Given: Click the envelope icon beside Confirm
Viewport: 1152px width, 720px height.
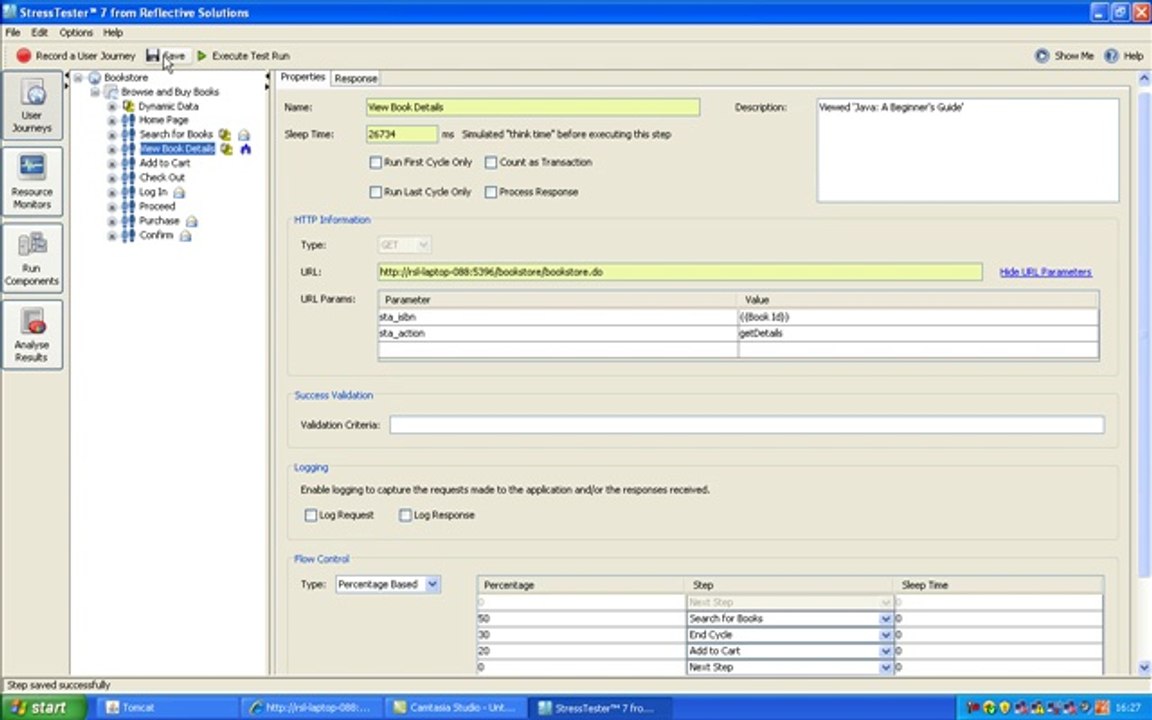Looking at the screenshot, I should click(185, 236).
